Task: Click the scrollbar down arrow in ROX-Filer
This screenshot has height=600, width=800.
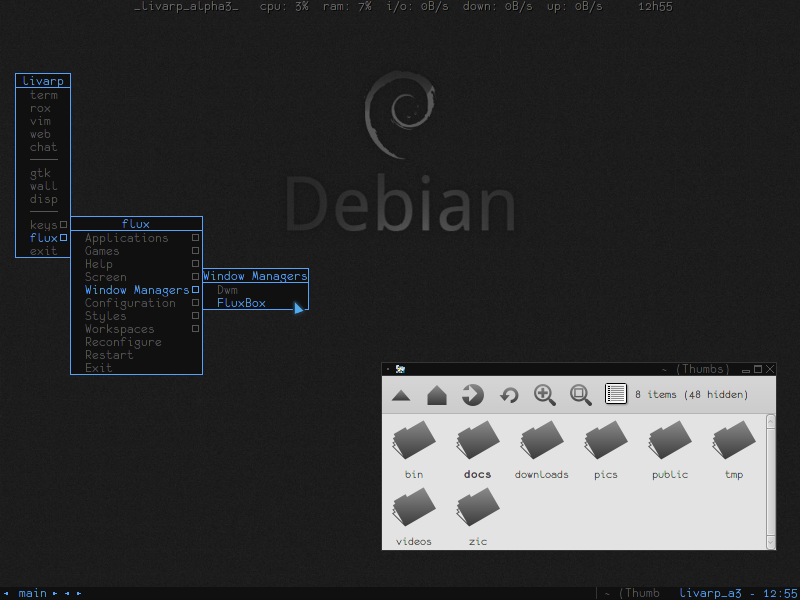Action: point(770,542)
